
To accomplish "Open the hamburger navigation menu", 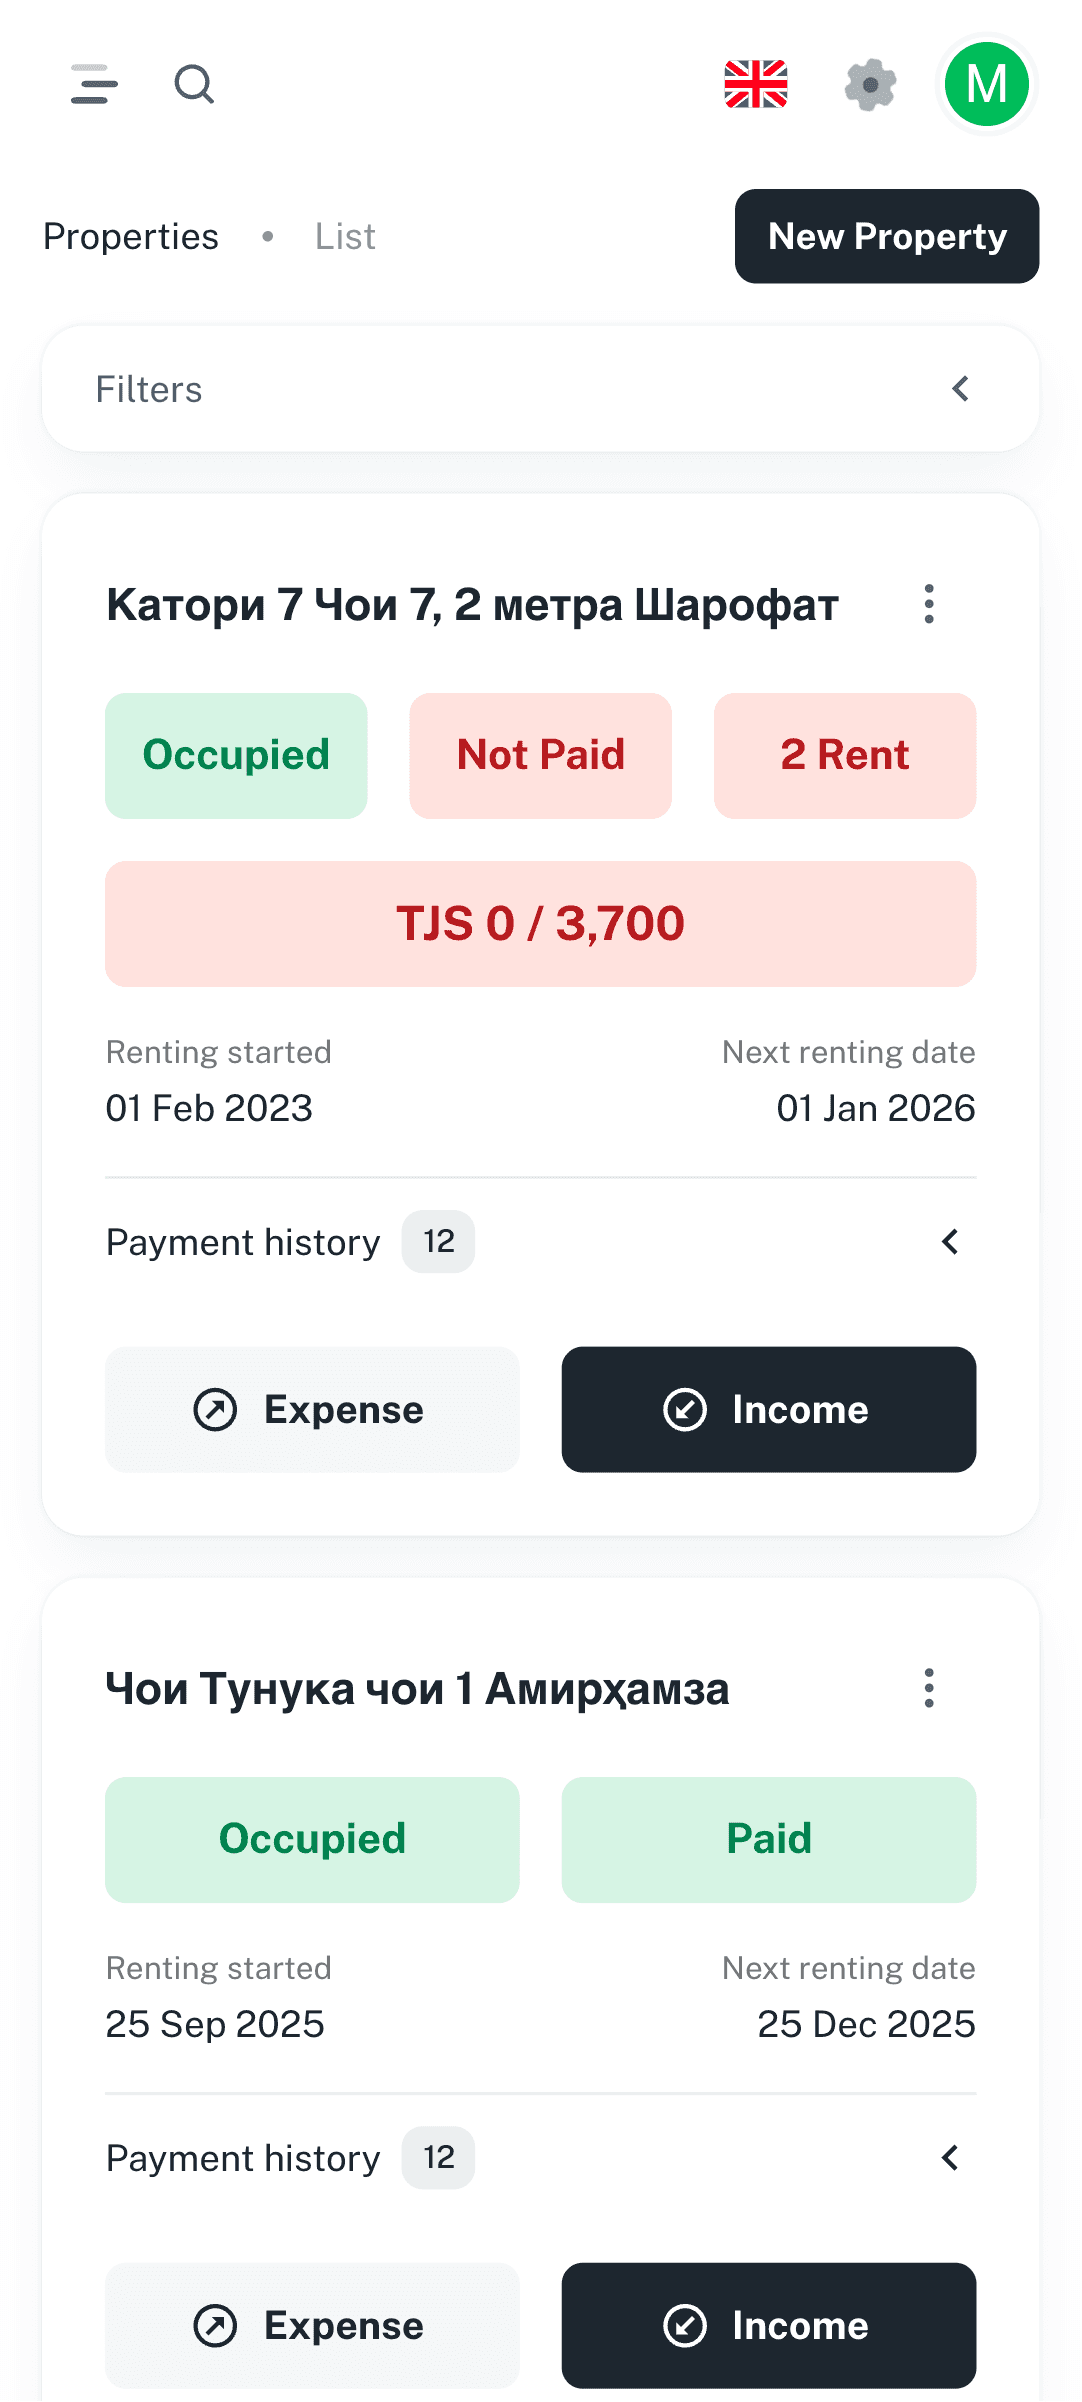I will coord(94,85).
